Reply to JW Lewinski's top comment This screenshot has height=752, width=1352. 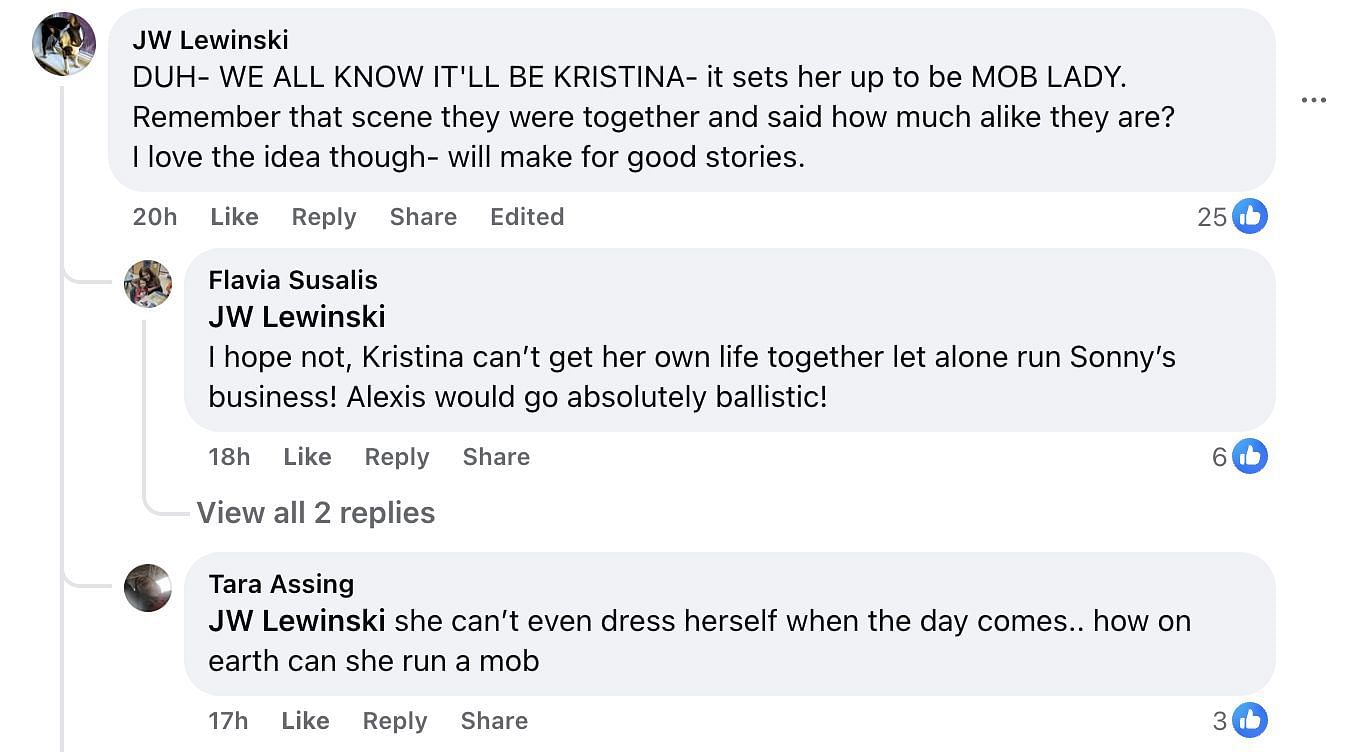click(323, 217)
